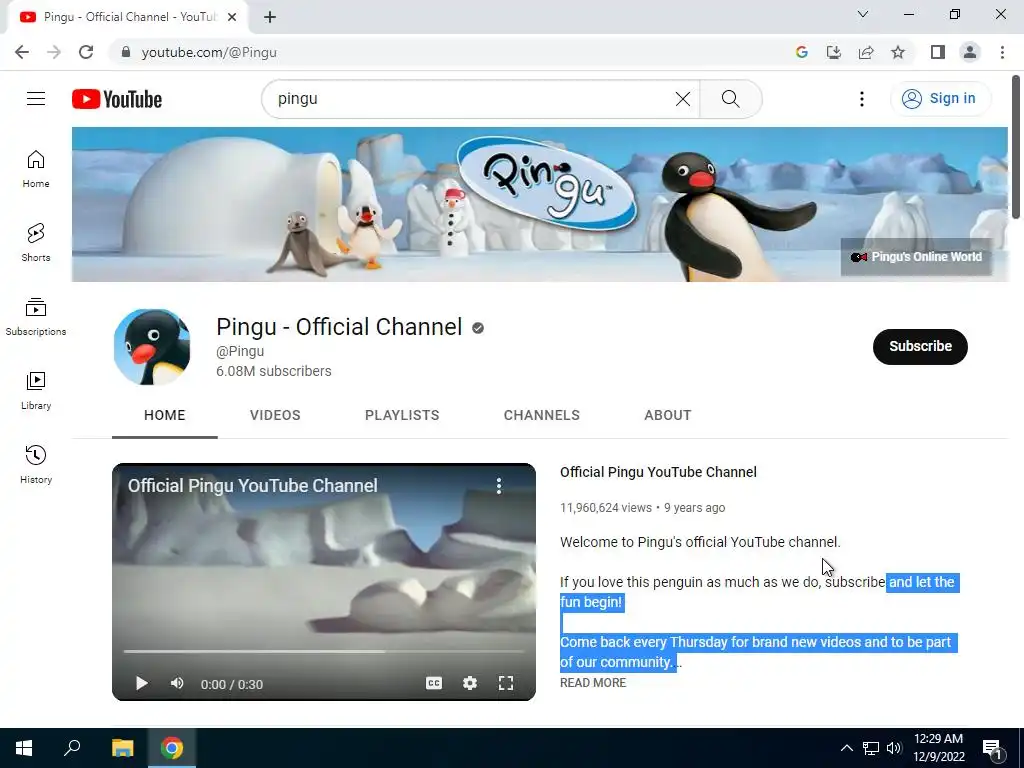This screenshot has width=1024, height=768.
Task: Open the taskbar clock and calendar
Action: pos(938,748)
